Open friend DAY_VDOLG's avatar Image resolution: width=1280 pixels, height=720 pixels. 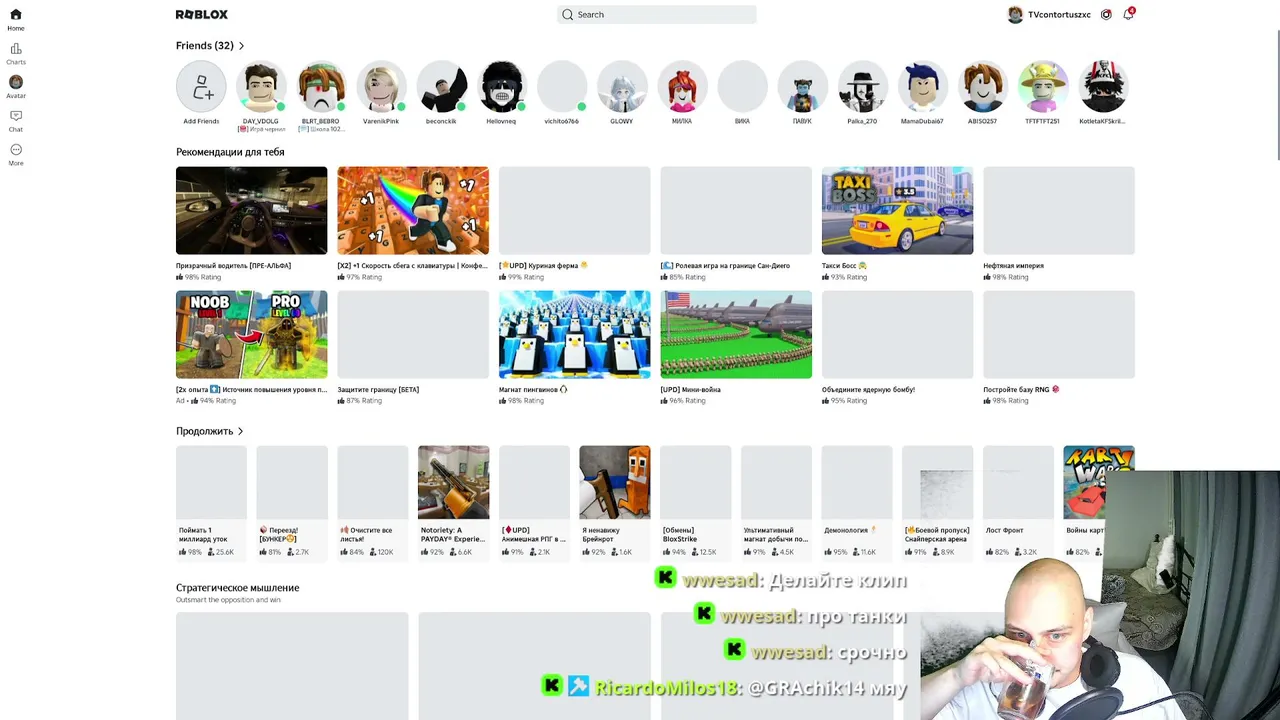(261, 87)
